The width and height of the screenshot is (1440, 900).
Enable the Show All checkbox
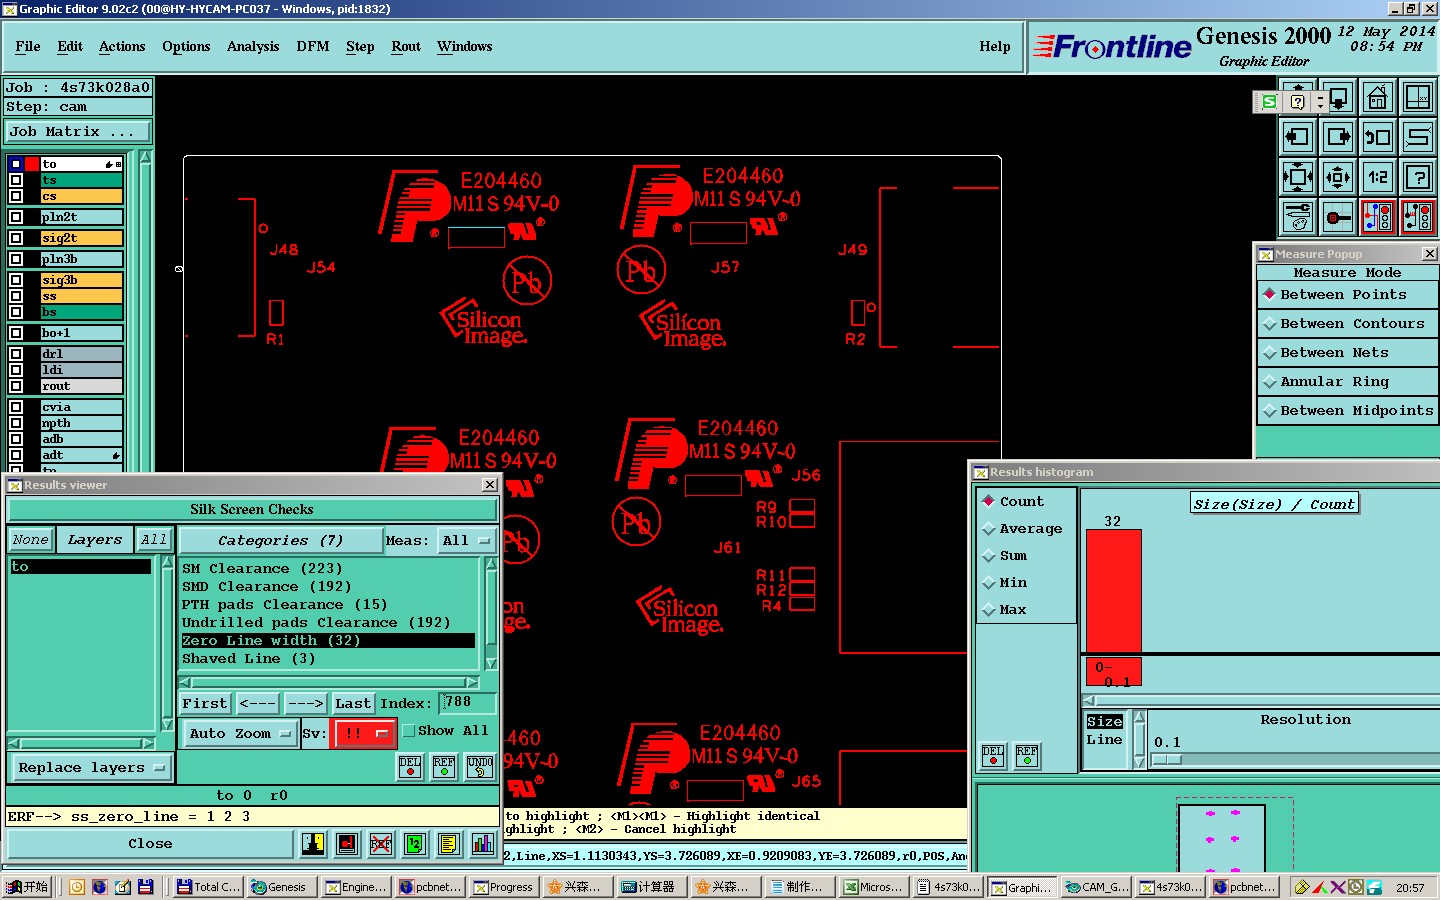point(409,731)
